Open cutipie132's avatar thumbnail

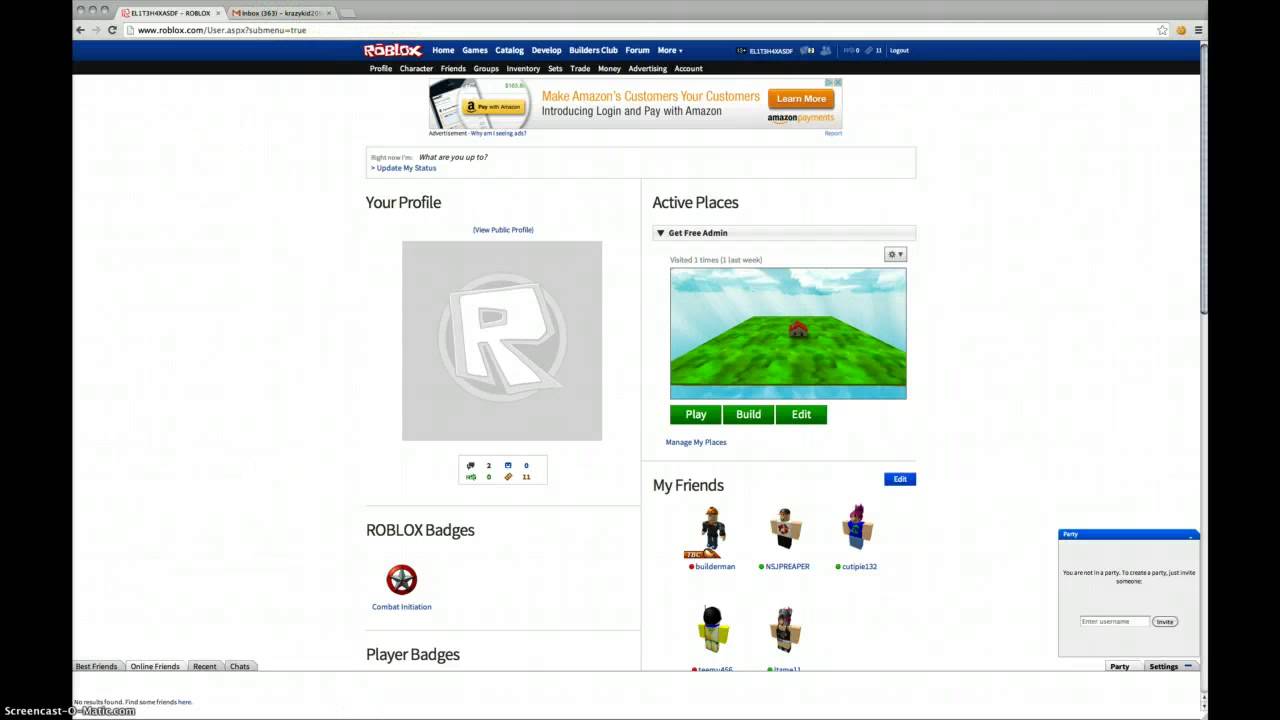tap(856, 528)
